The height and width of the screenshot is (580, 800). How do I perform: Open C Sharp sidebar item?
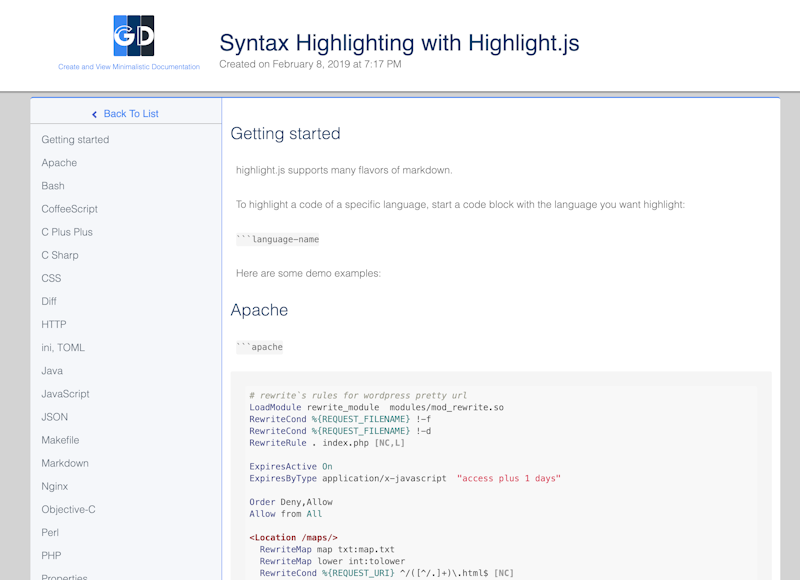pos(60,255)
